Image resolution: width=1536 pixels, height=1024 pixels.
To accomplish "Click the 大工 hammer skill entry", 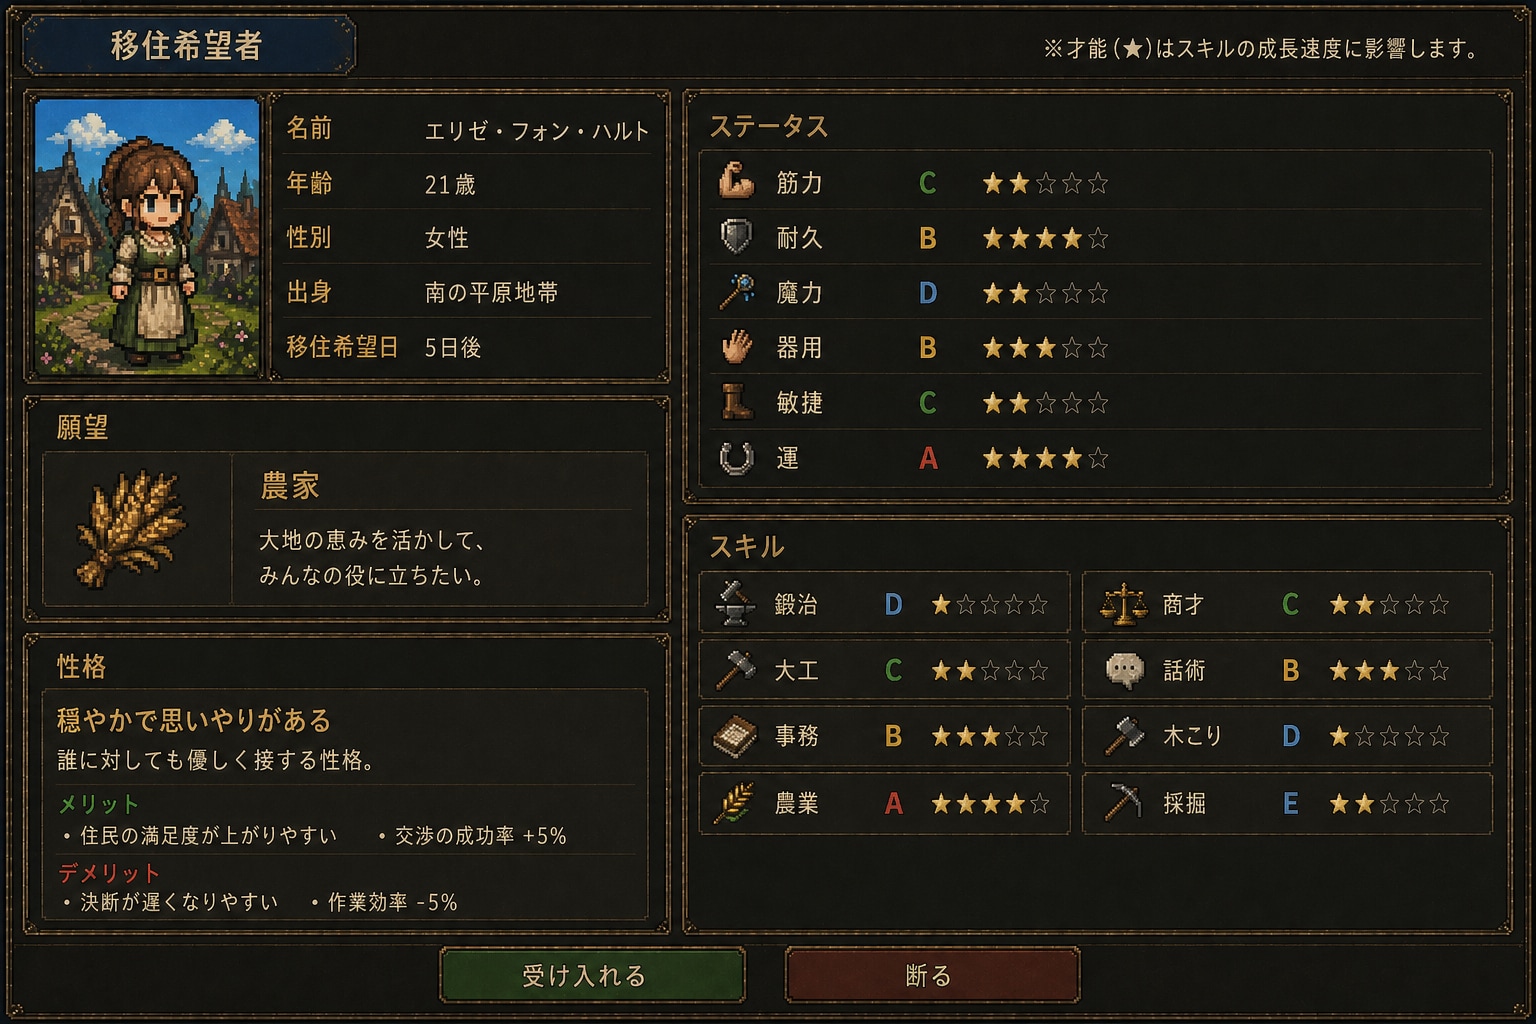I will click(884, 670).
